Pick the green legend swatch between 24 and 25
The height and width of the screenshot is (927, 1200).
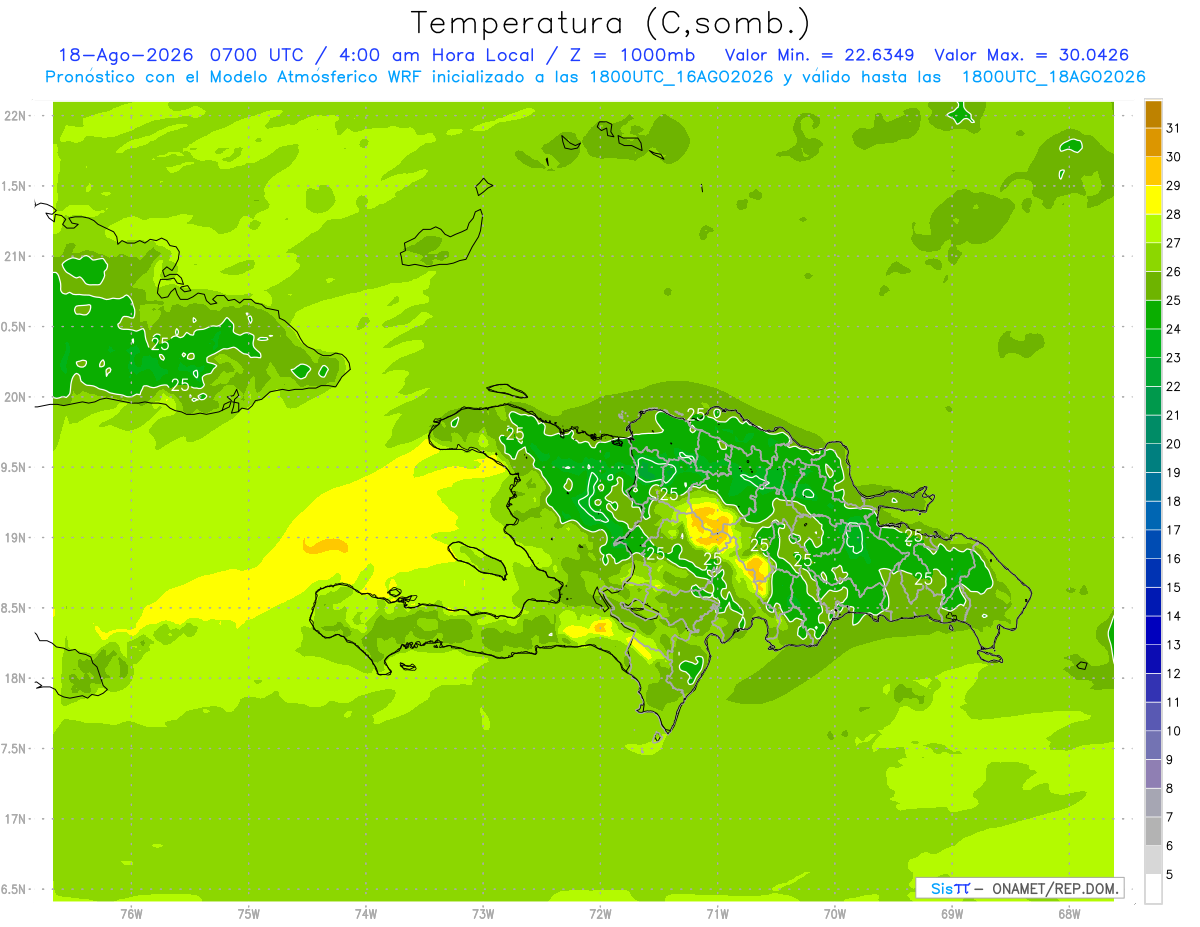point(1153,315)
